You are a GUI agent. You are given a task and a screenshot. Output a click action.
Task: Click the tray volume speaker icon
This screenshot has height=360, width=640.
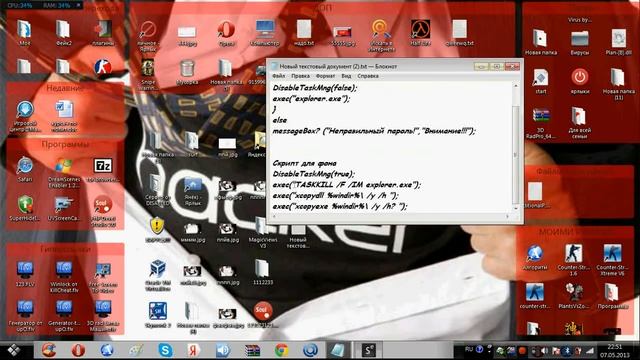544,351
